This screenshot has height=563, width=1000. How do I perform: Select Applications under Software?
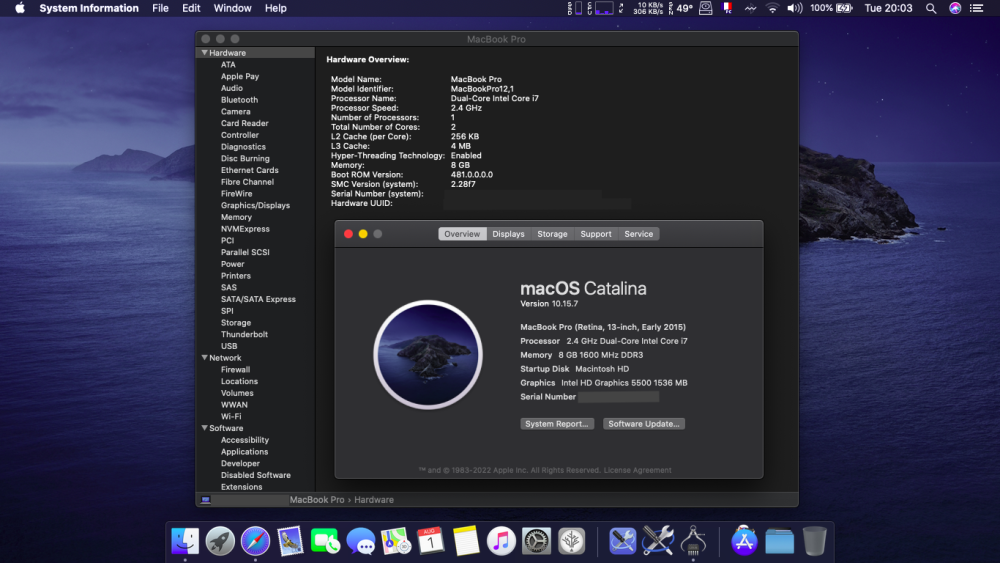[x=244, y=452]
